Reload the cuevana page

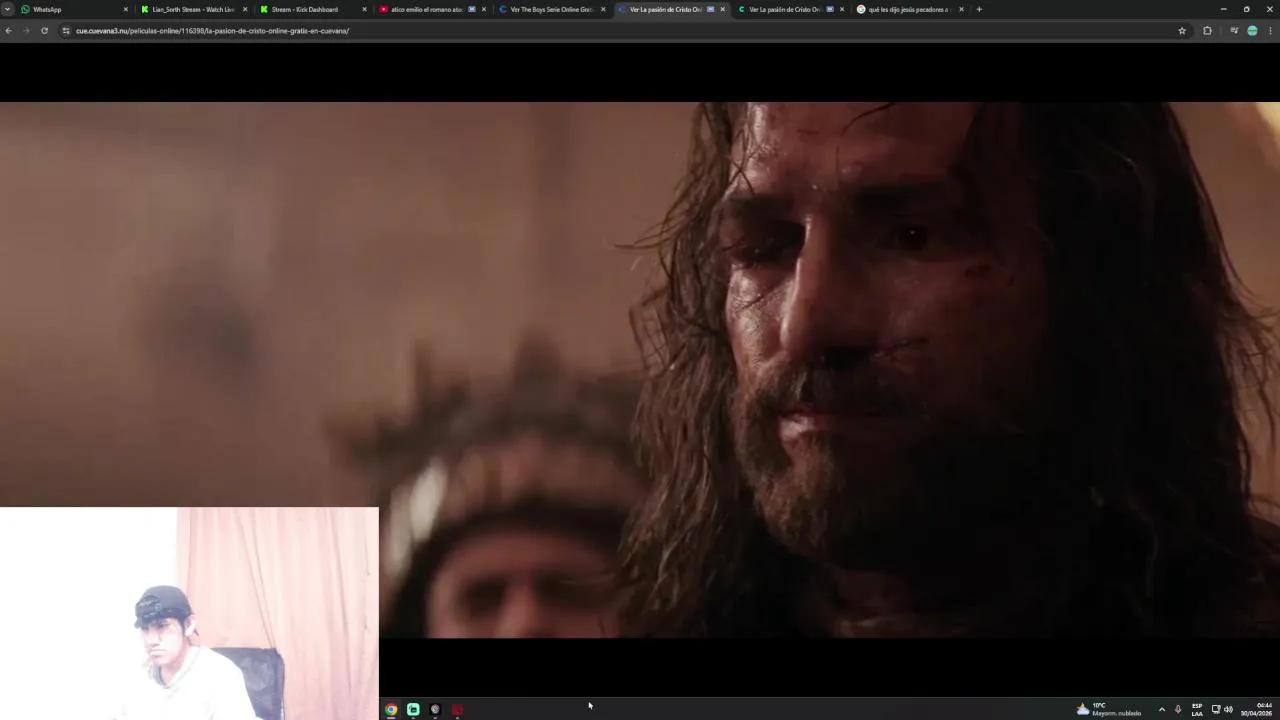click(44, 31)
